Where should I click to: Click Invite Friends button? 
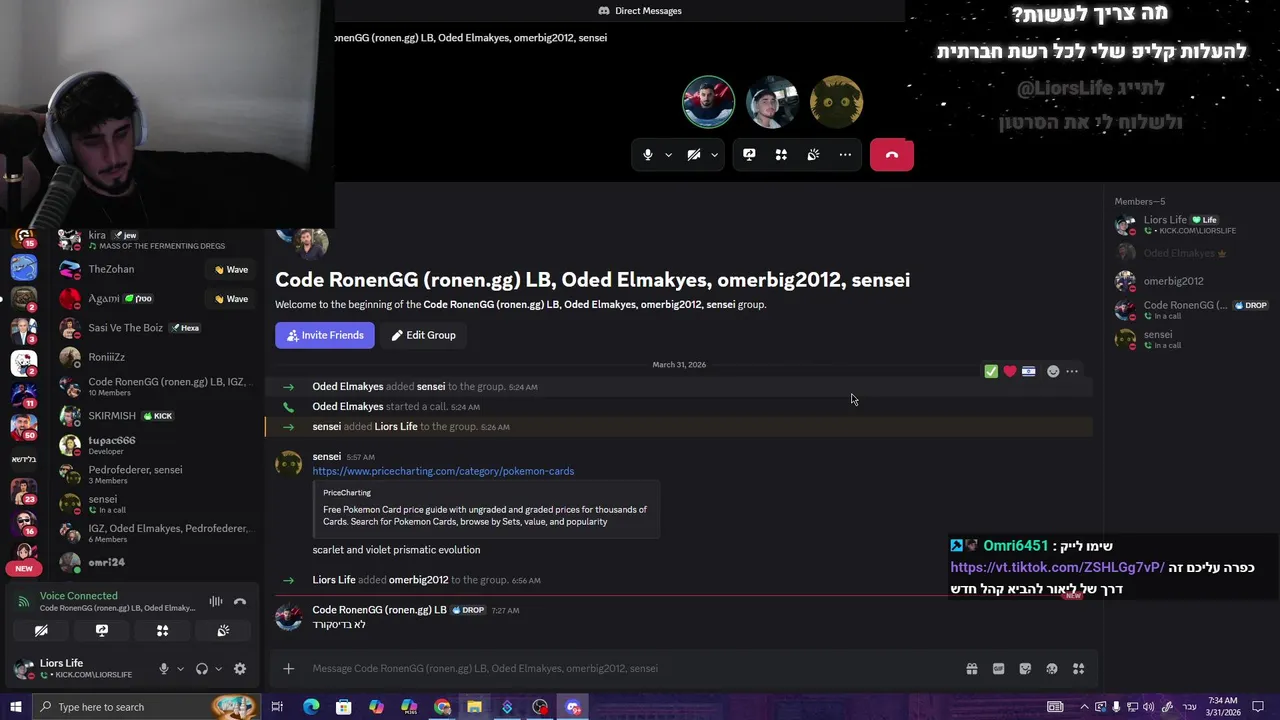coord(325,335)
